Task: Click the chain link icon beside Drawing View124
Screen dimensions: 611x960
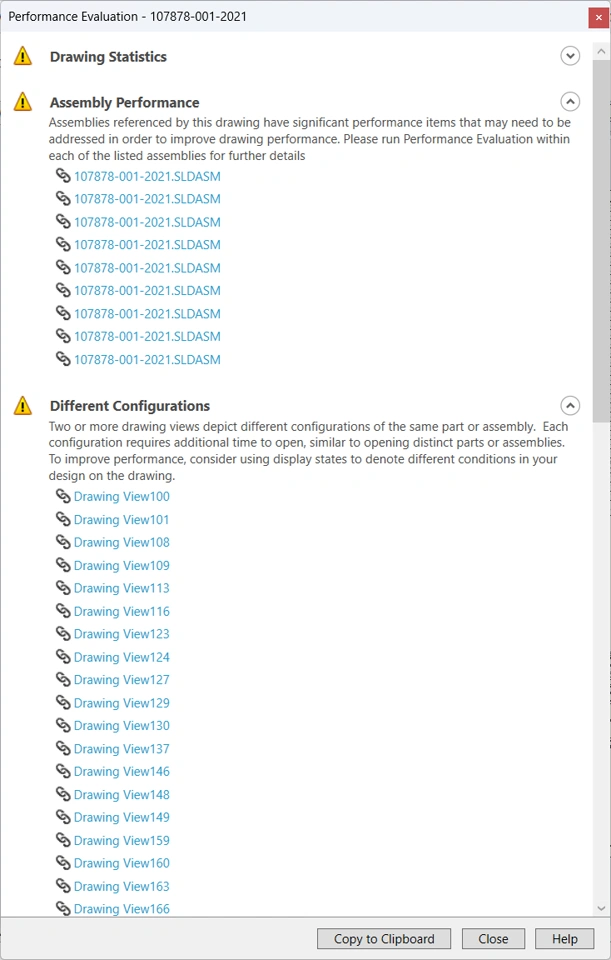Action: pos(64,657)
